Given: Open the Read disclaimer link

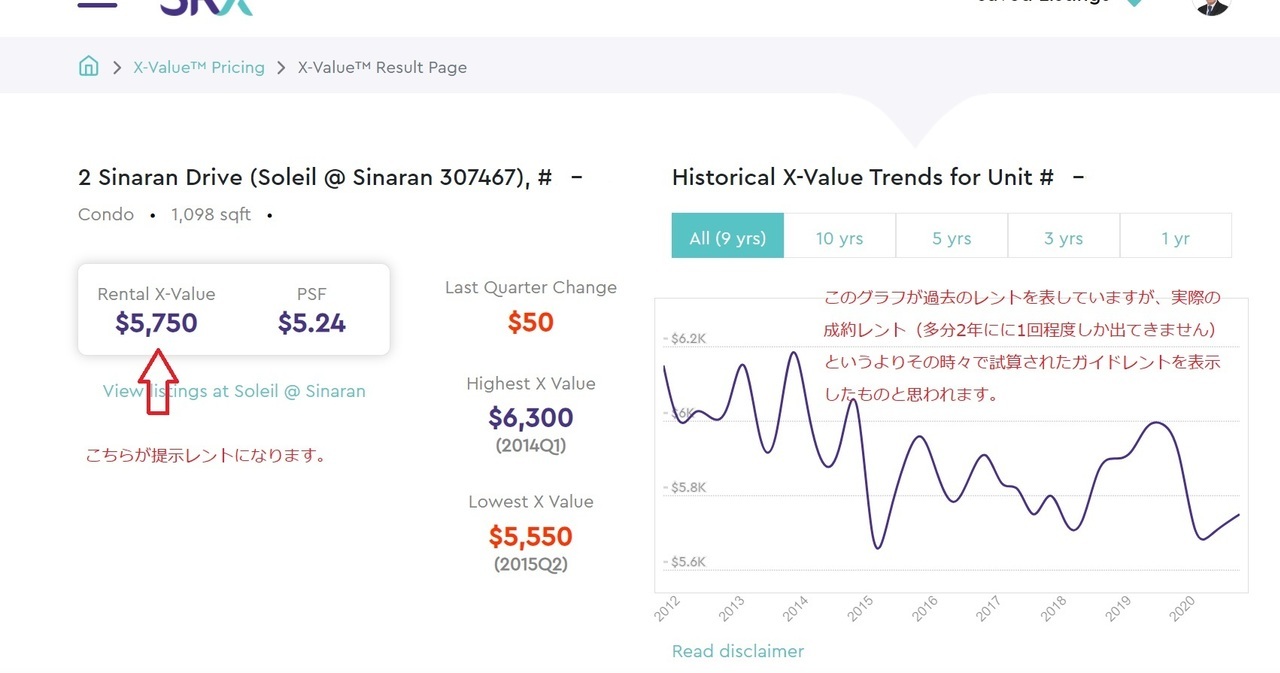Looking at the screenshot, I should [738, 651].
